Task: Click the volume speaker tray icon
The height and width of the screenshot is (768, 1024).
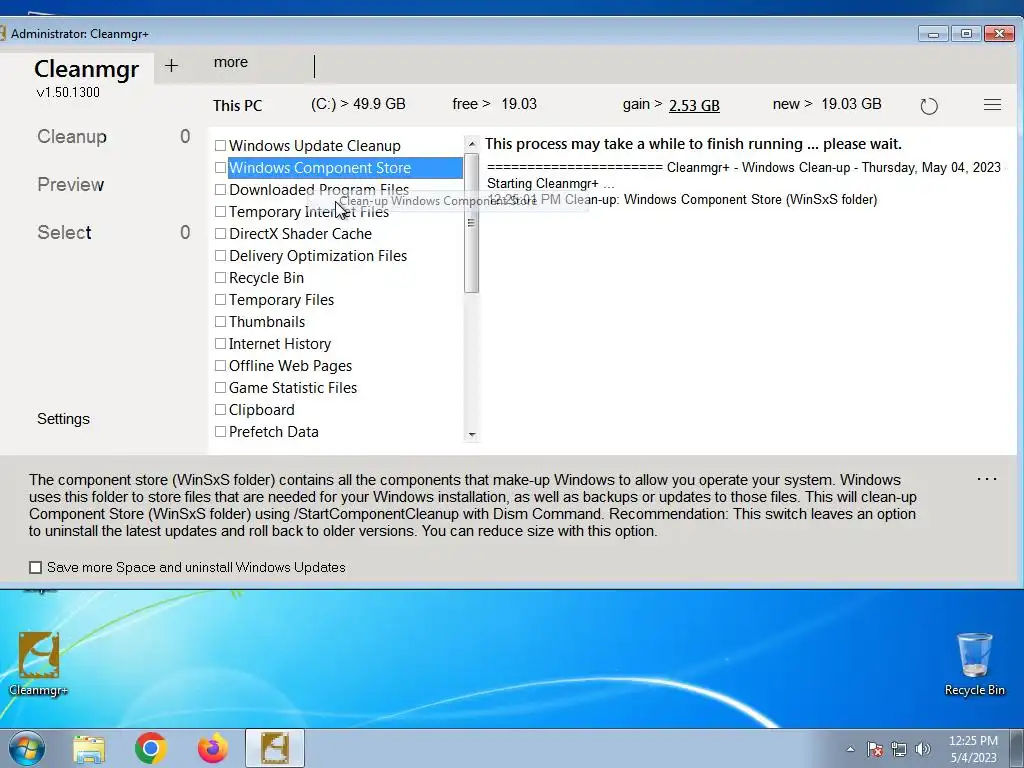Action: [x=923, y=749]
